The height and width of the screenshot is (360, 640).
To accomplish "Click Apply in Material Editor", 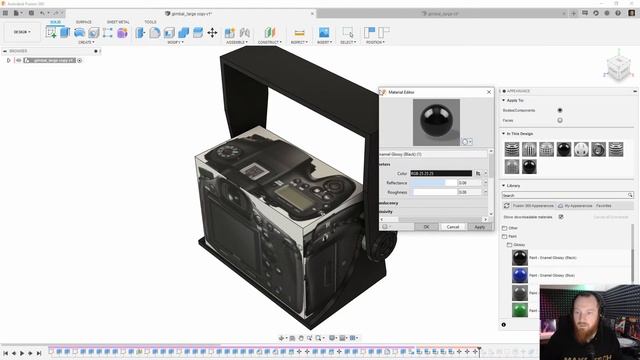I will coord(480,227).
